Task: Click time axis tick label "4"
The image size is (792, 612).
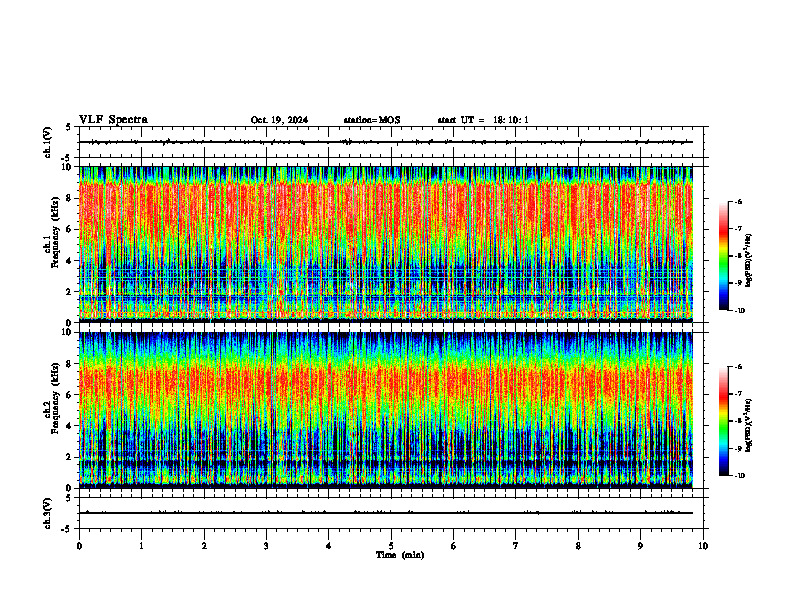Action: click(328, 546)
